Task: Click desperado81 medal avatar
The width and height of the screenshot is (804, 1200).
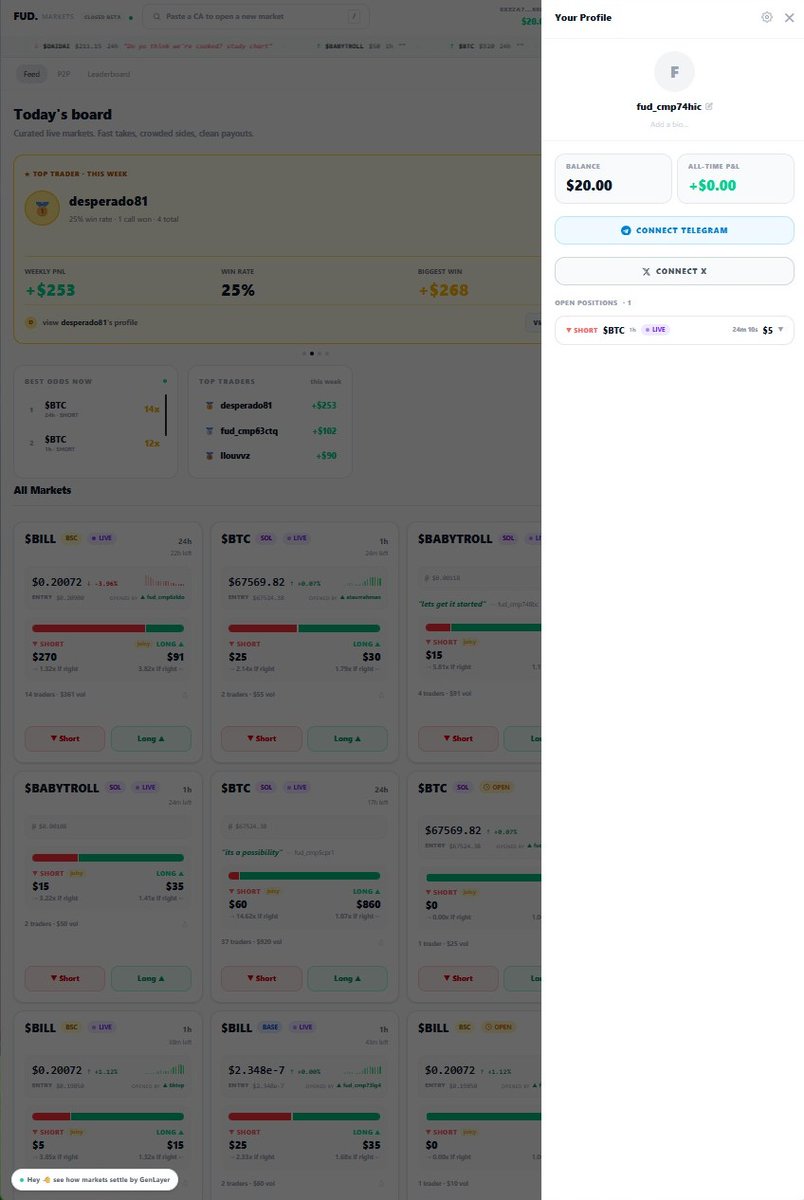Action: pyautogui.click(x=42, y=208)
